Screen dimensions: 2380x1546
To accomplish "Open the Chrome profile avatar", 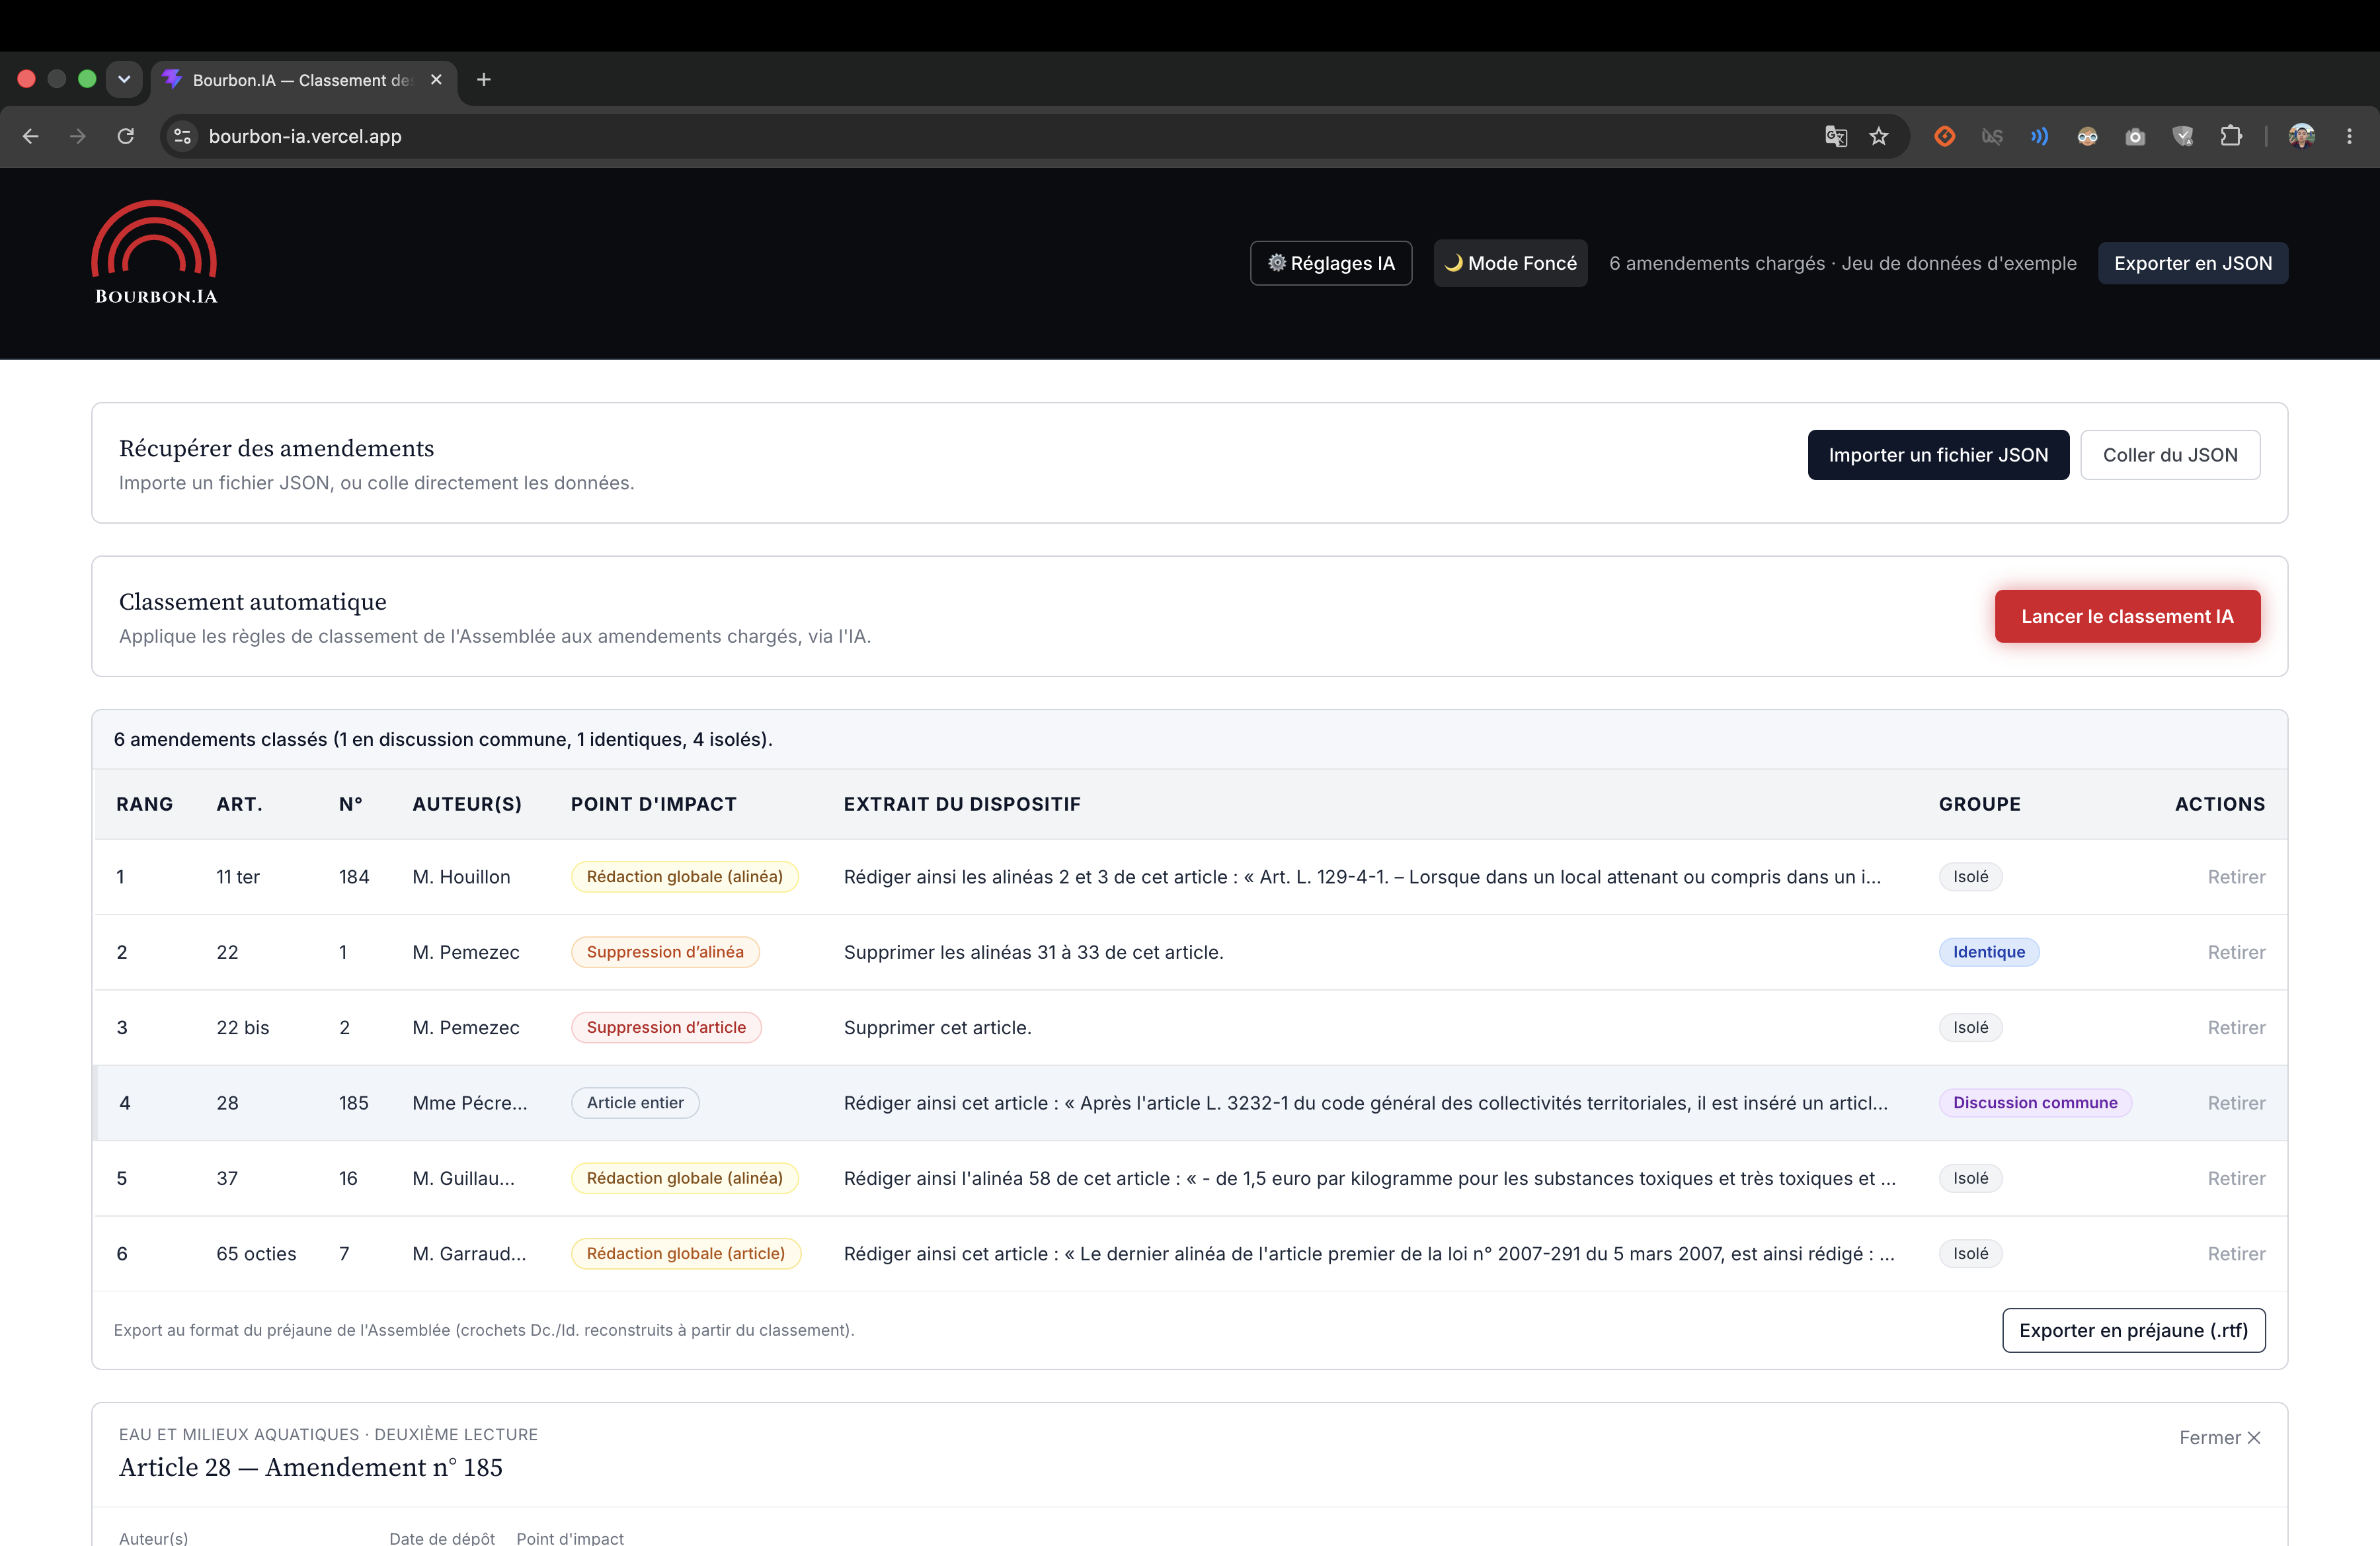I will (2302, 136).
